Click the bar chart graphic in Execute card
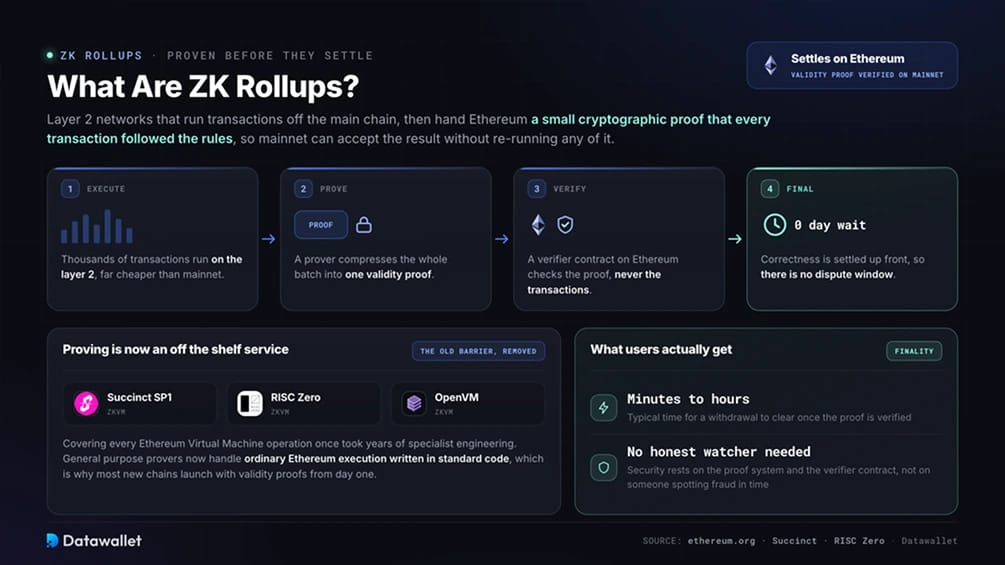Screen dimensions: 1005x565 97,226
